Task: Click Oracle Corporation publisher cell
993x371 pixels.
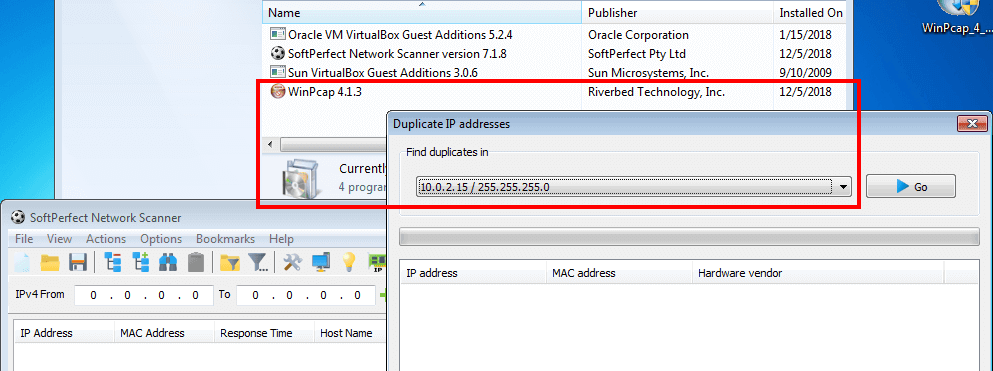Action: 638,35
